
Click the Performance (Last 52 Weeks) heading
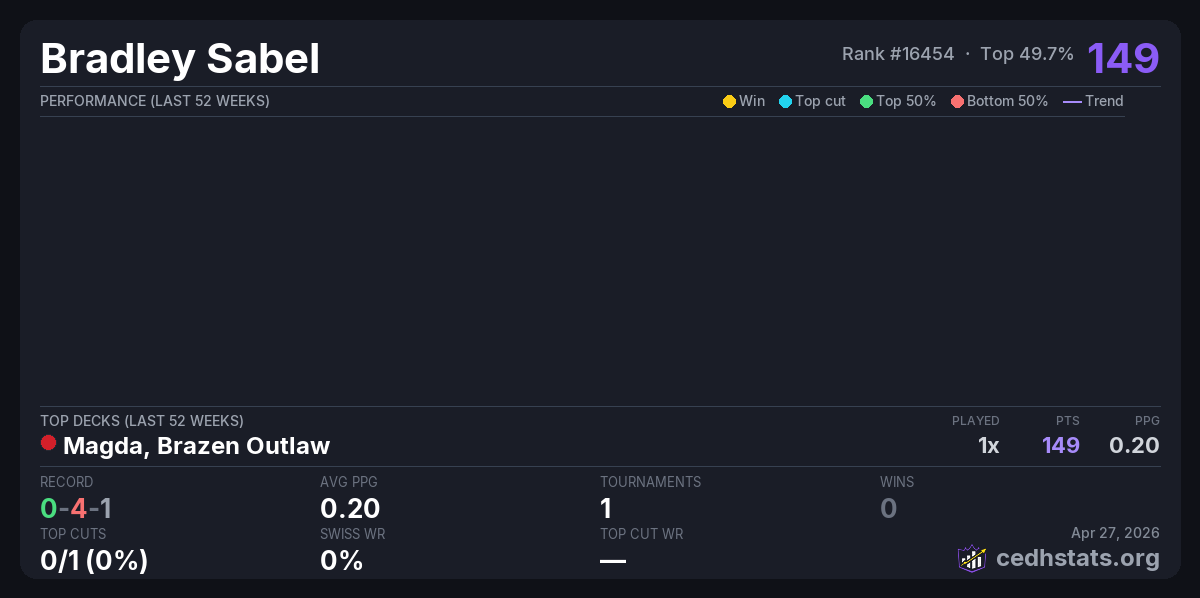pos(155,101)
